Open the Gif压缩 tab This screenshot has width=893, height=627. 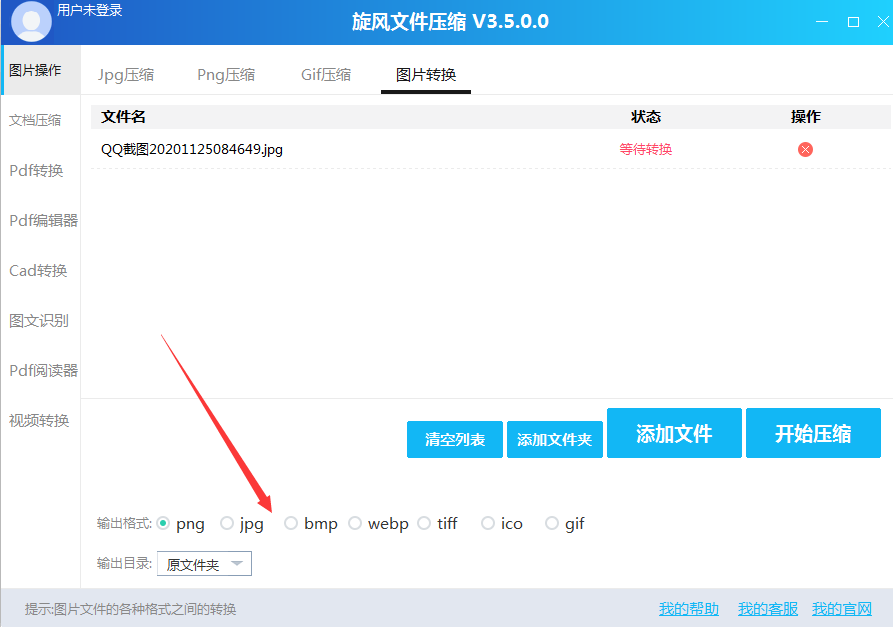click(x=325, y=74)
